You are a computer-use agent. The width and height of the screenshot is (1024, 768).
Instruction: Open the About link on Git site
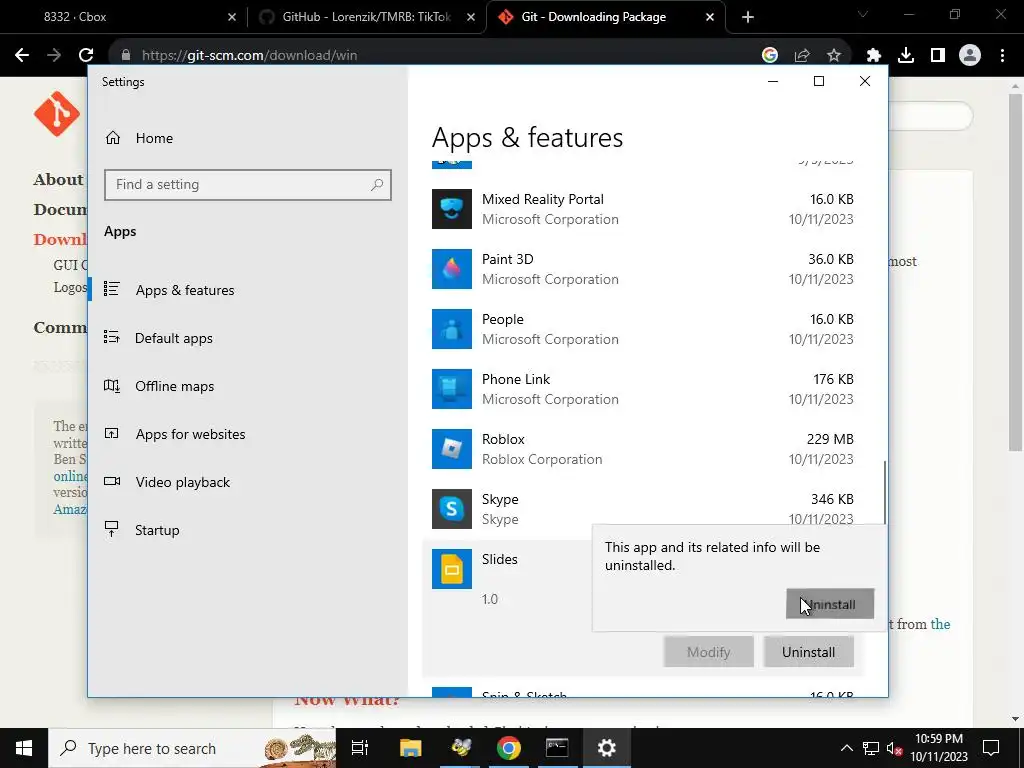coord(58,180)
